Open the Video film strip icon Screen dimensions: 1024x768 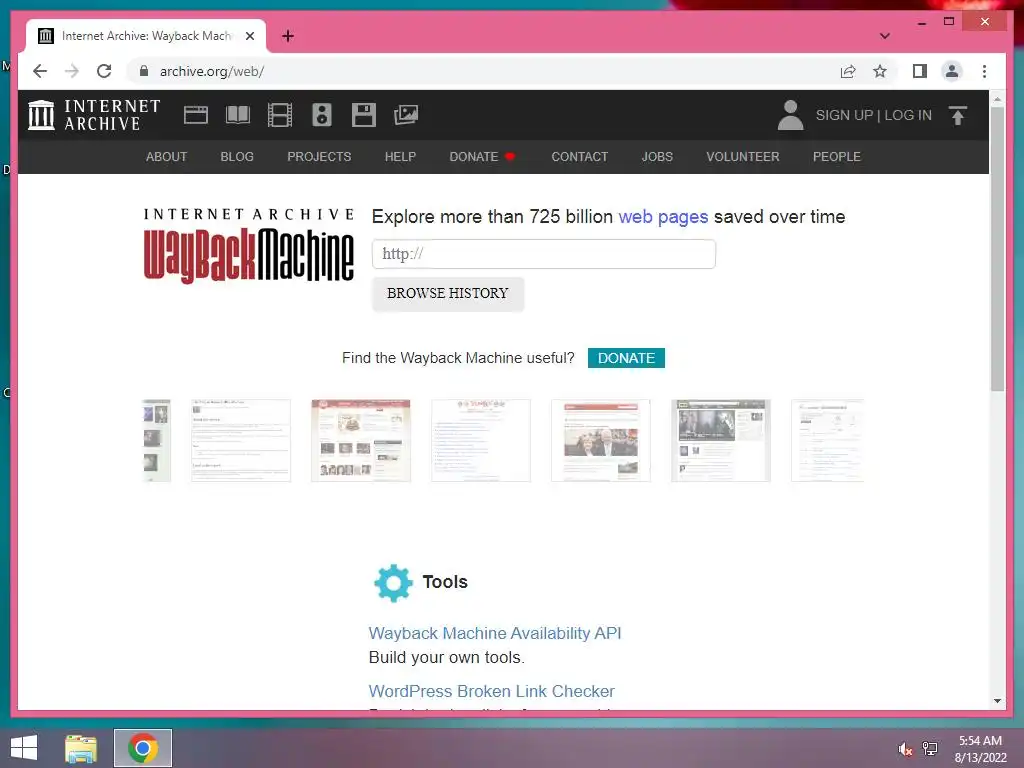pos(280,115)
